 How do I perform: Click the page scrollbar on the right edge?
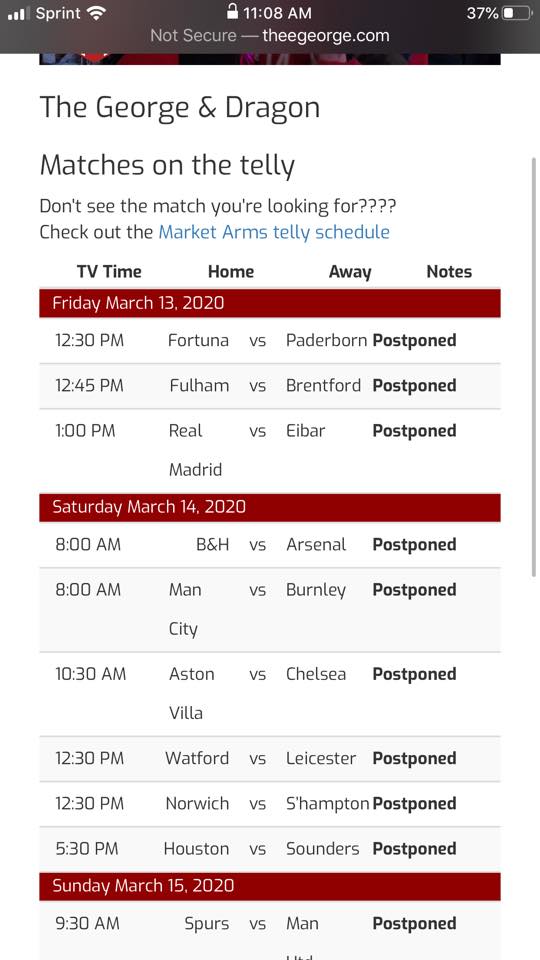(x=534, y=366)
